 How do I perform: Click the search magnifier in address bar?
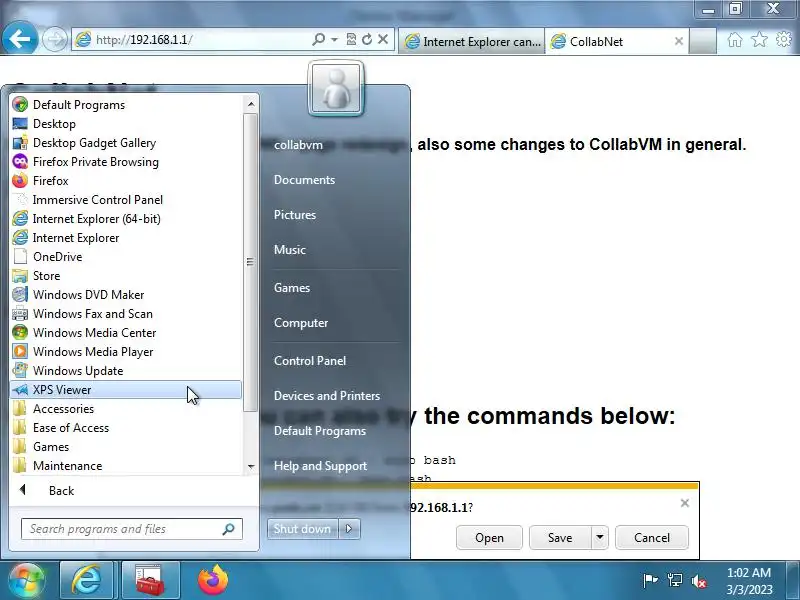[318, 39]
